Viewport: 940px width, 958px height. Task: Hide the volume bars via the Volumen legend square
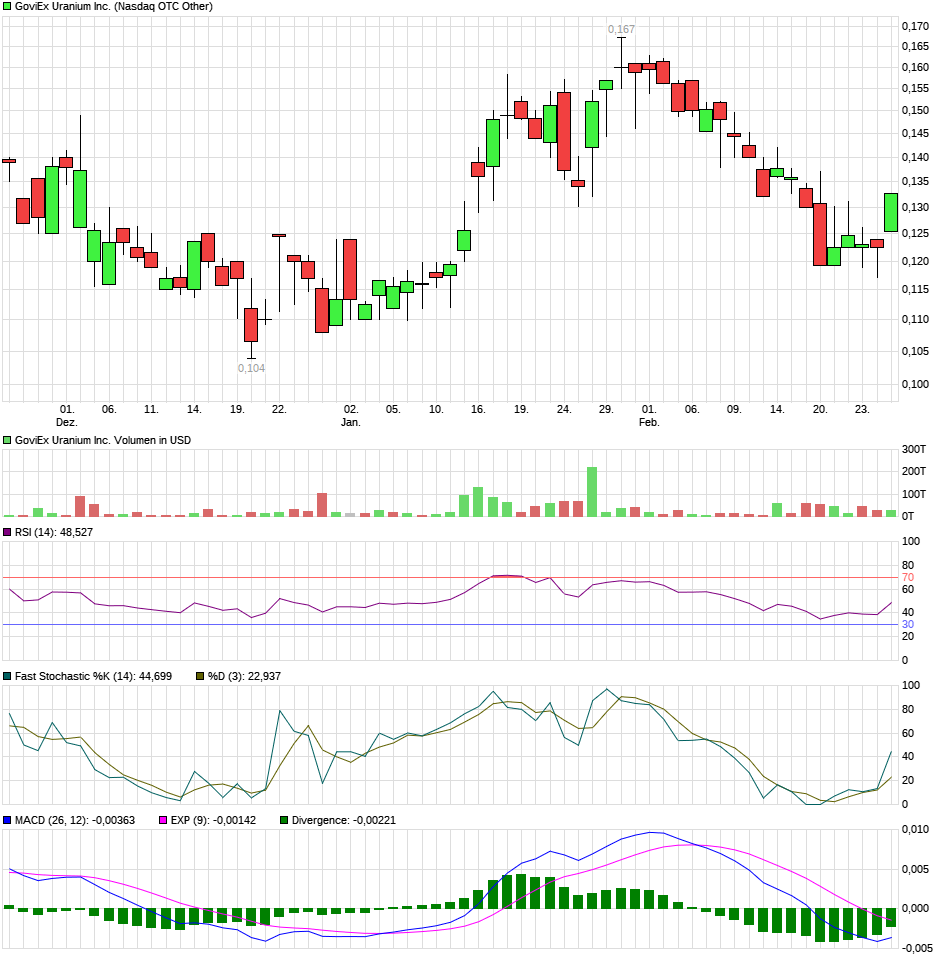point(8,438)
